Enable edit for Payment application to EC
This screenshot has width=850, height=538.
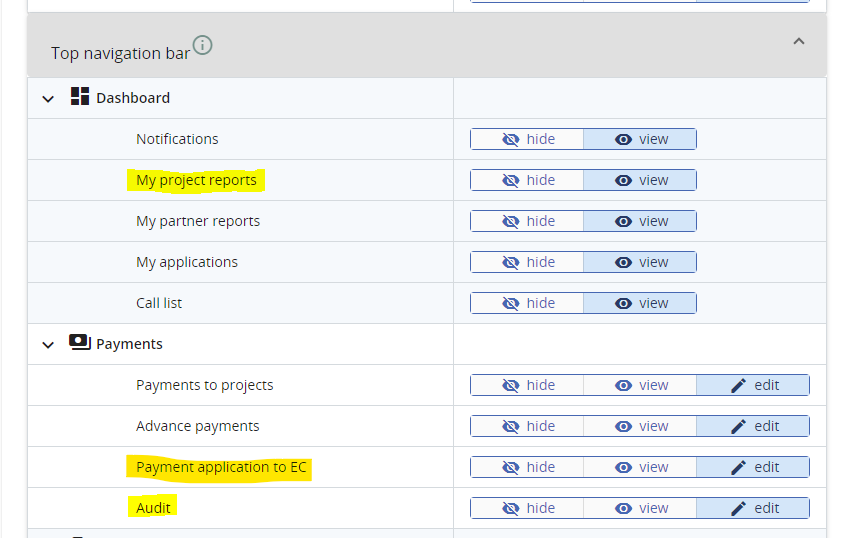(753, 467)
